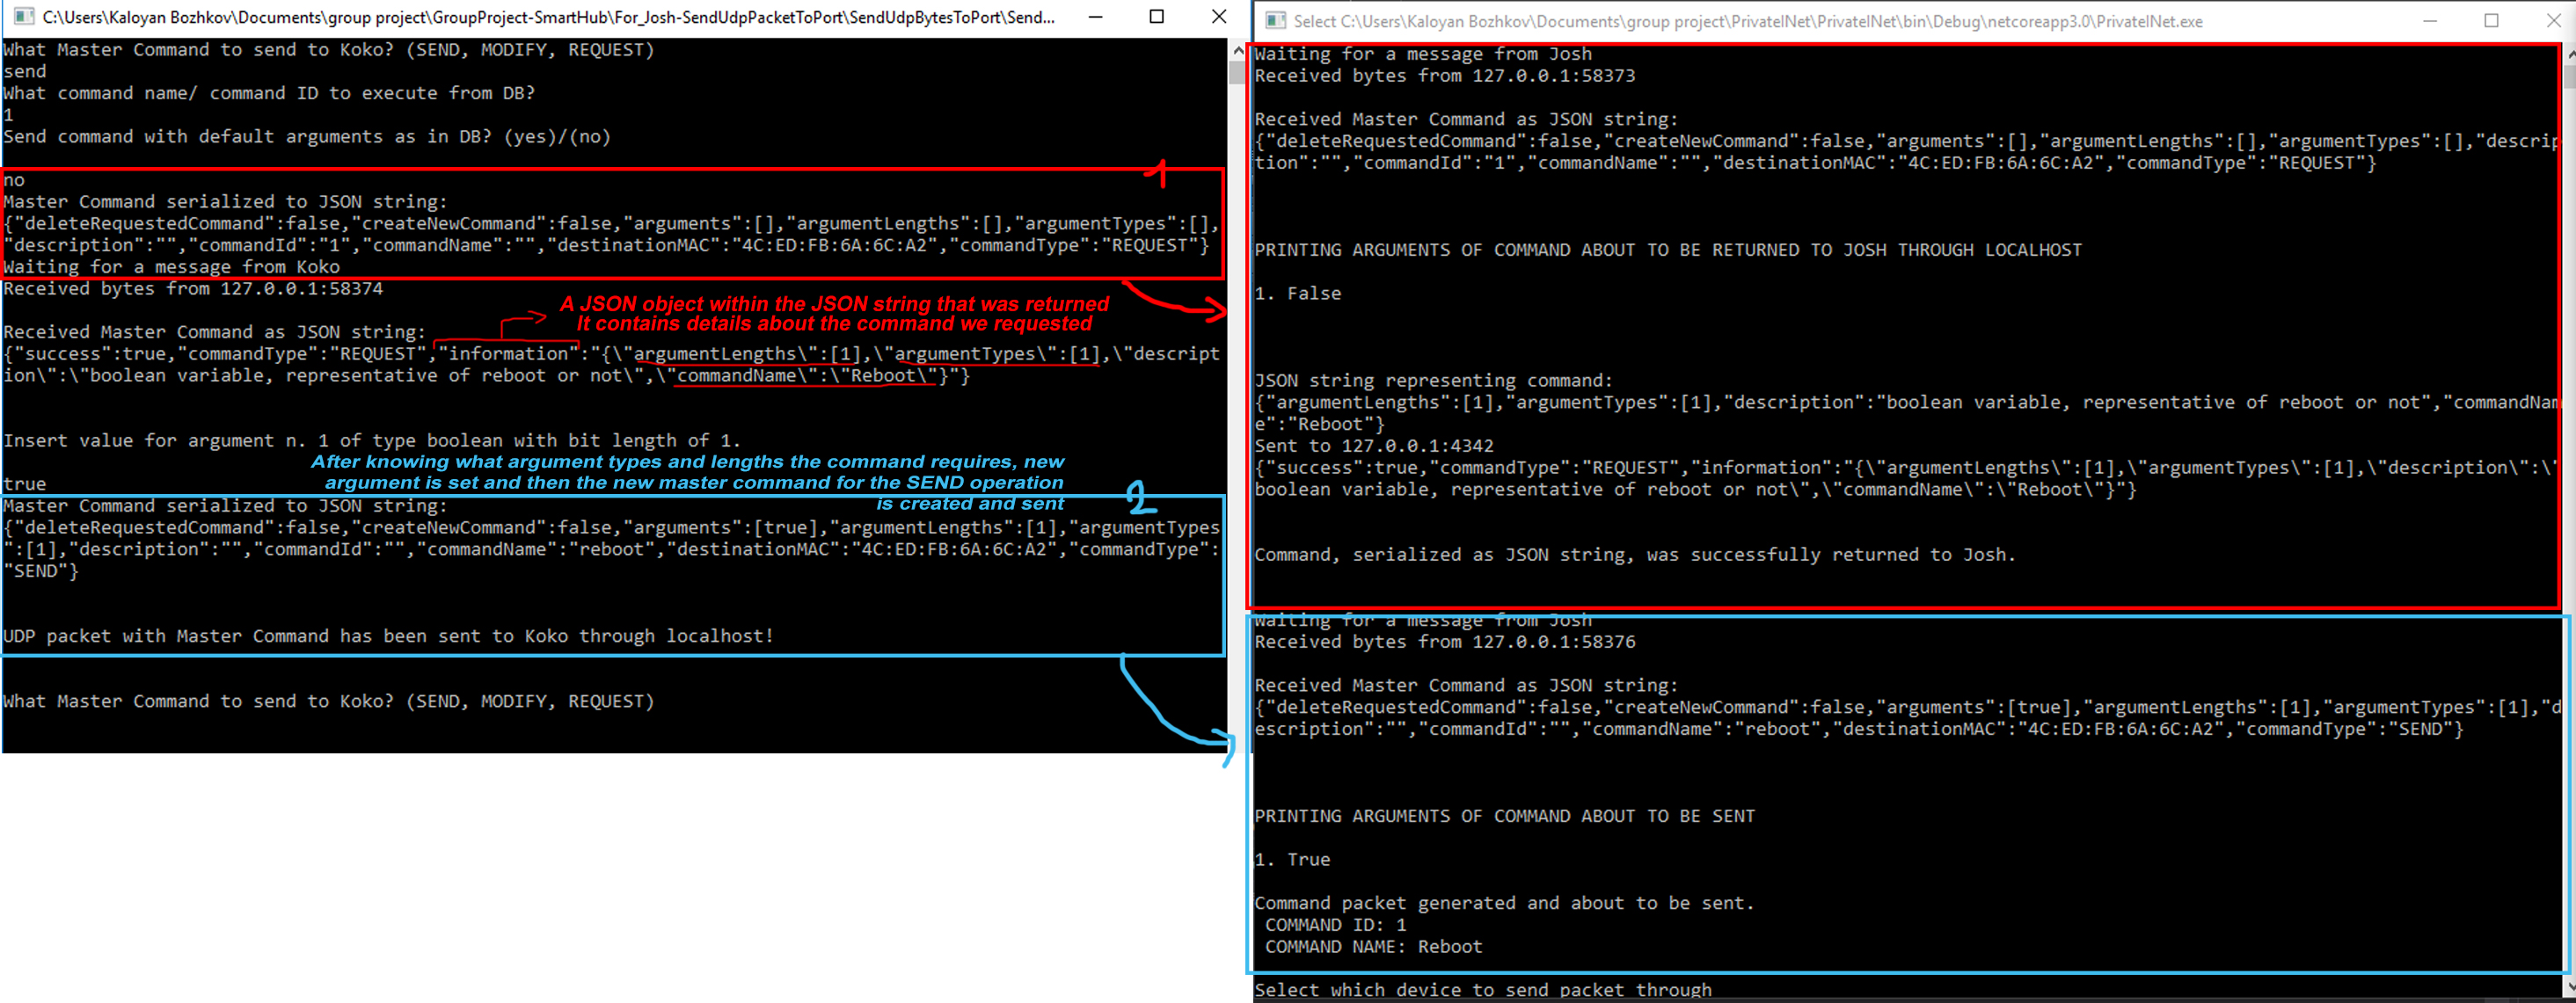
Task: Click the 'Select which device to send packet through' line
Action: click(x=1482, y=990)
